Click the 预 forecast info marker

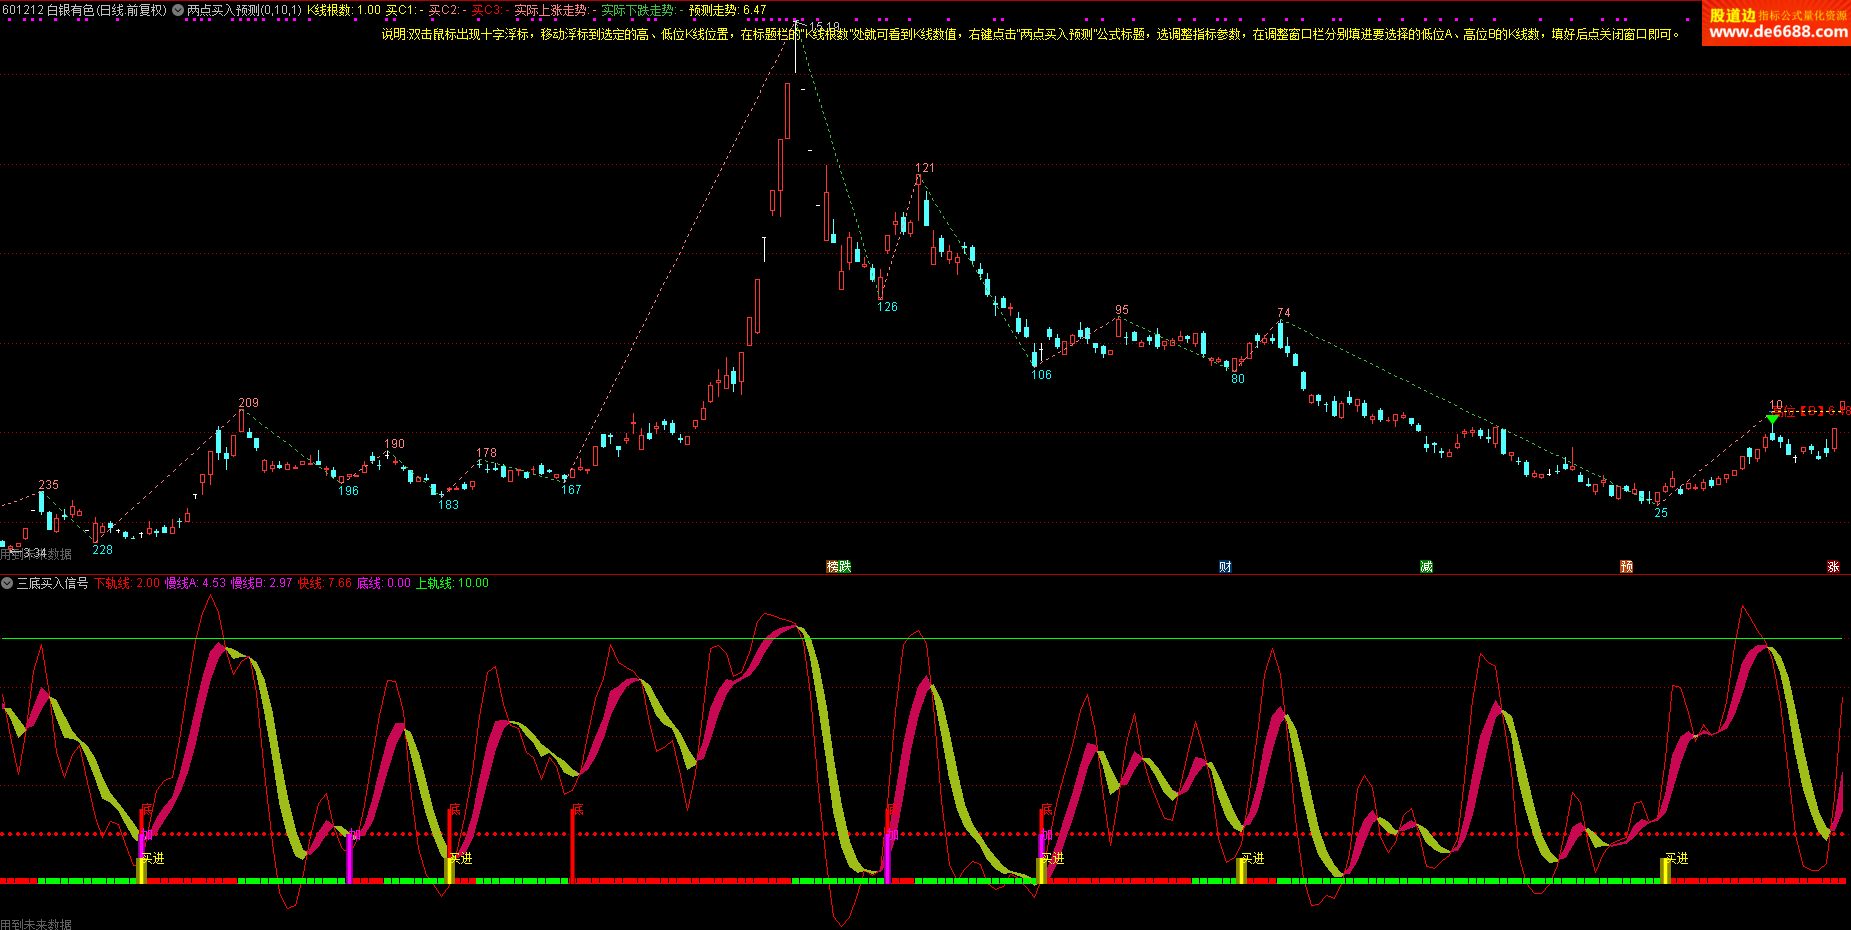click(x=1626, y=566)
